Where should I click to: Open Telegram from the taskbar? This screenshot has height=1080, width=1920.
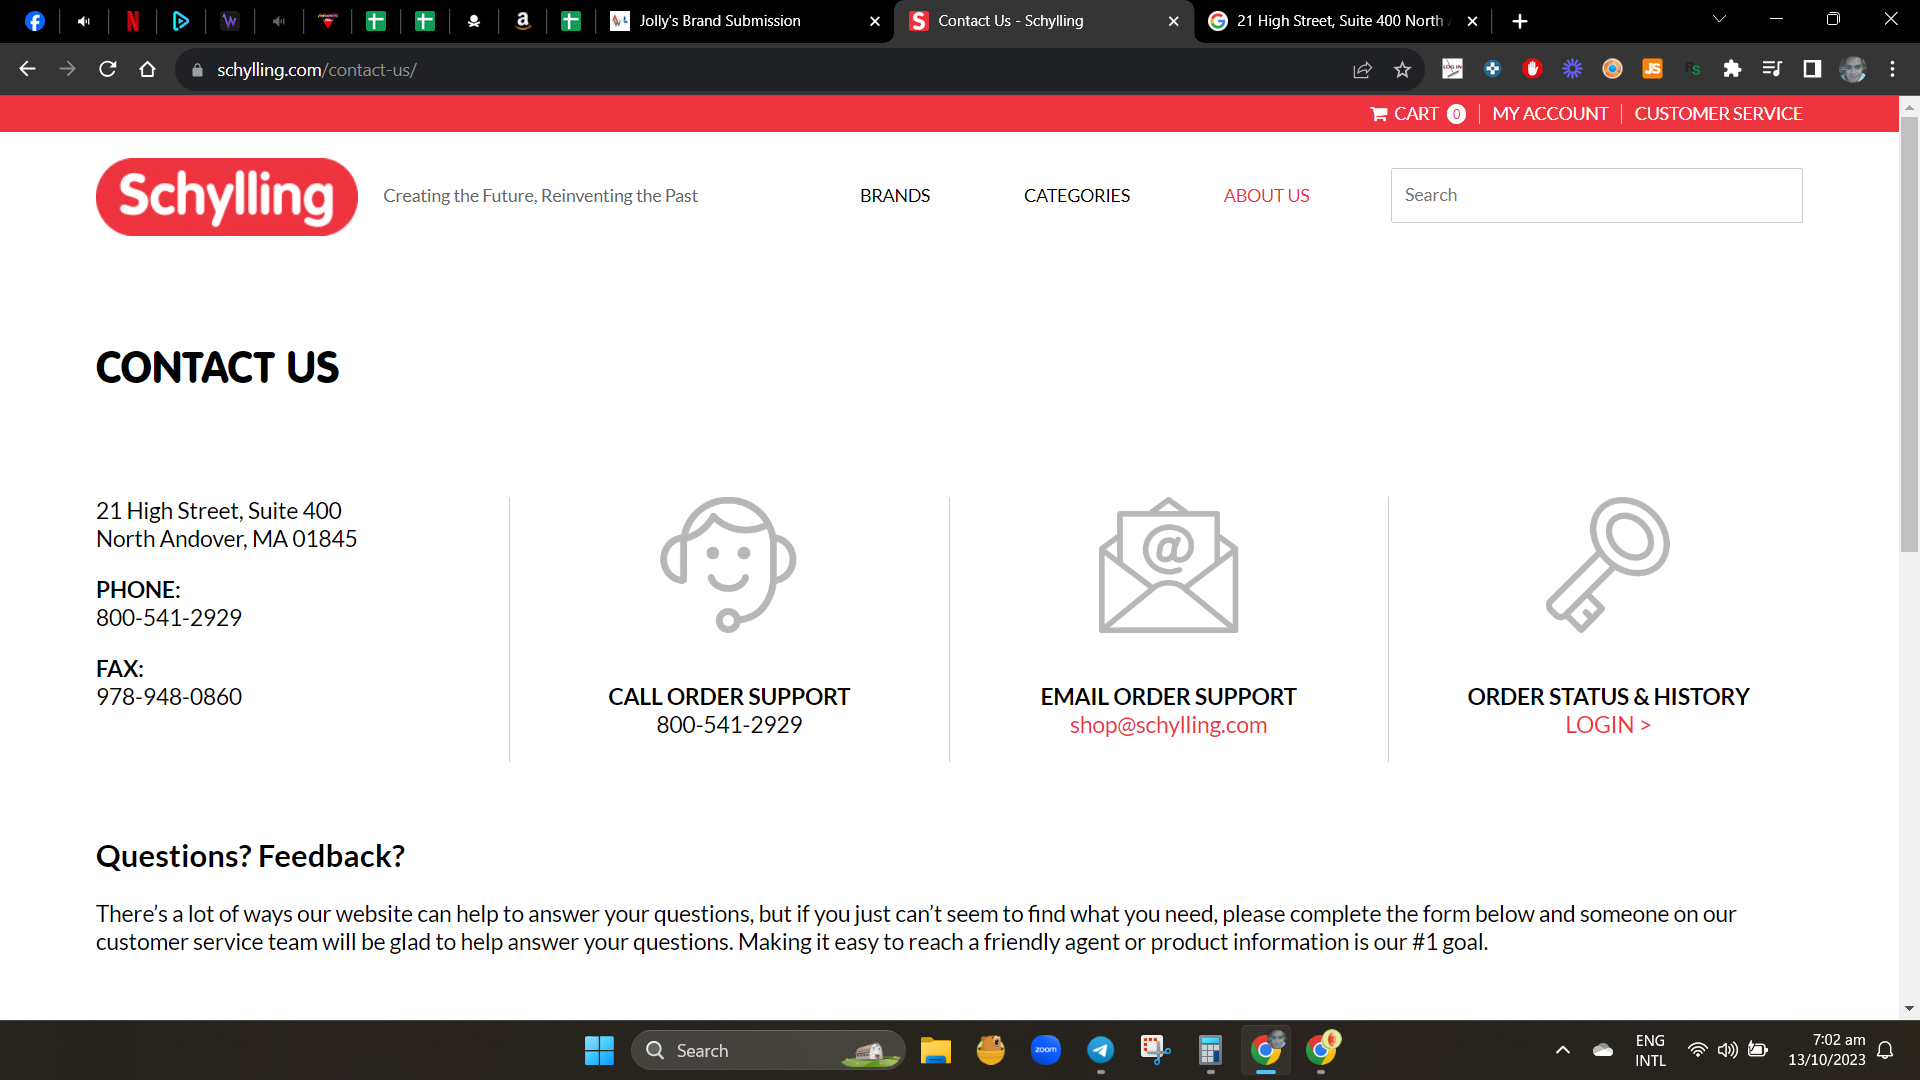[x=1101, y=1050]
